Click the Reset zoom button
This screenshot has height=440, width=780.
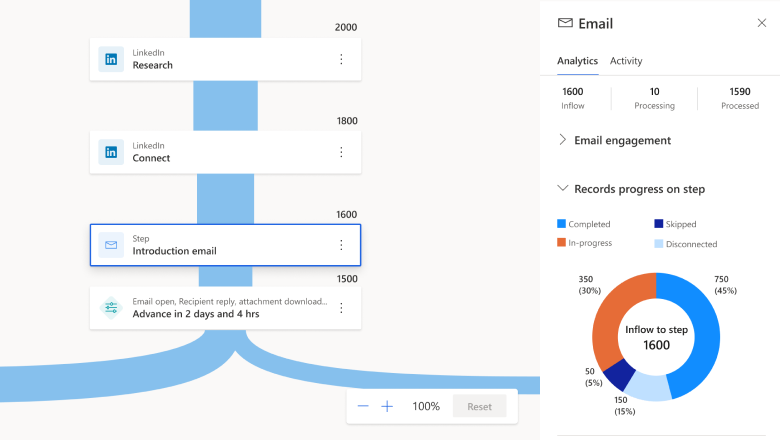(x=479, y=407)
